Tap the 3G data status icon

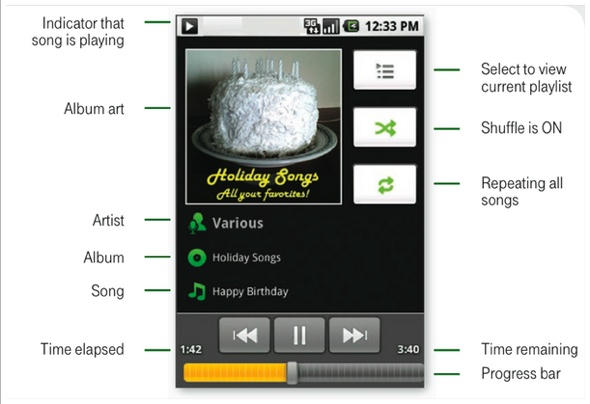(312, 26)
